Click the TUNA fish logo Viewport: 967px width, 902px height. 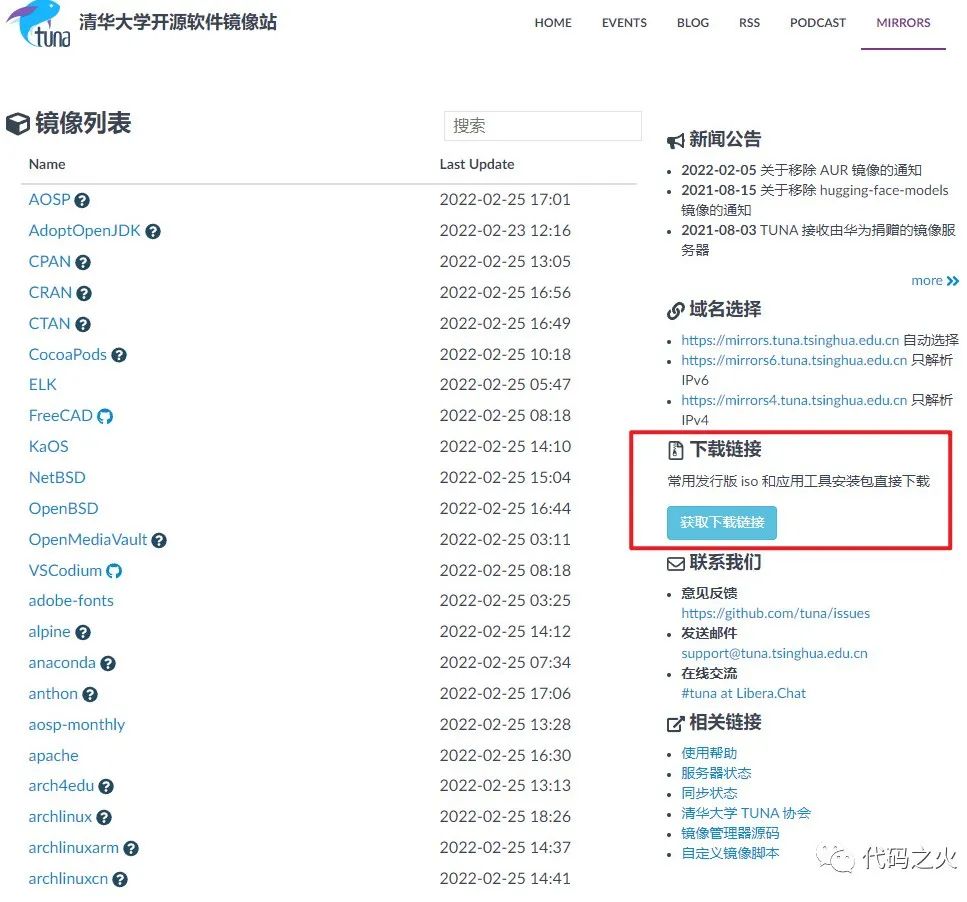point(38,23)
